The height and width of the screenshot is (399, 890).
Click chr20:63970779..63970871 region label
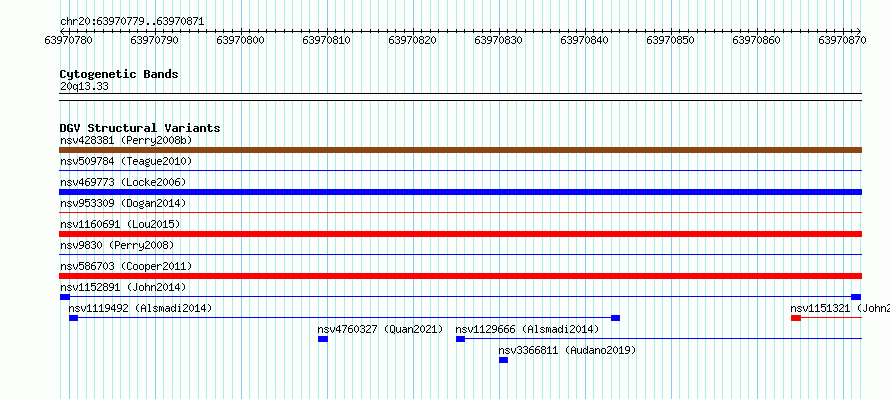coord(132,22)
